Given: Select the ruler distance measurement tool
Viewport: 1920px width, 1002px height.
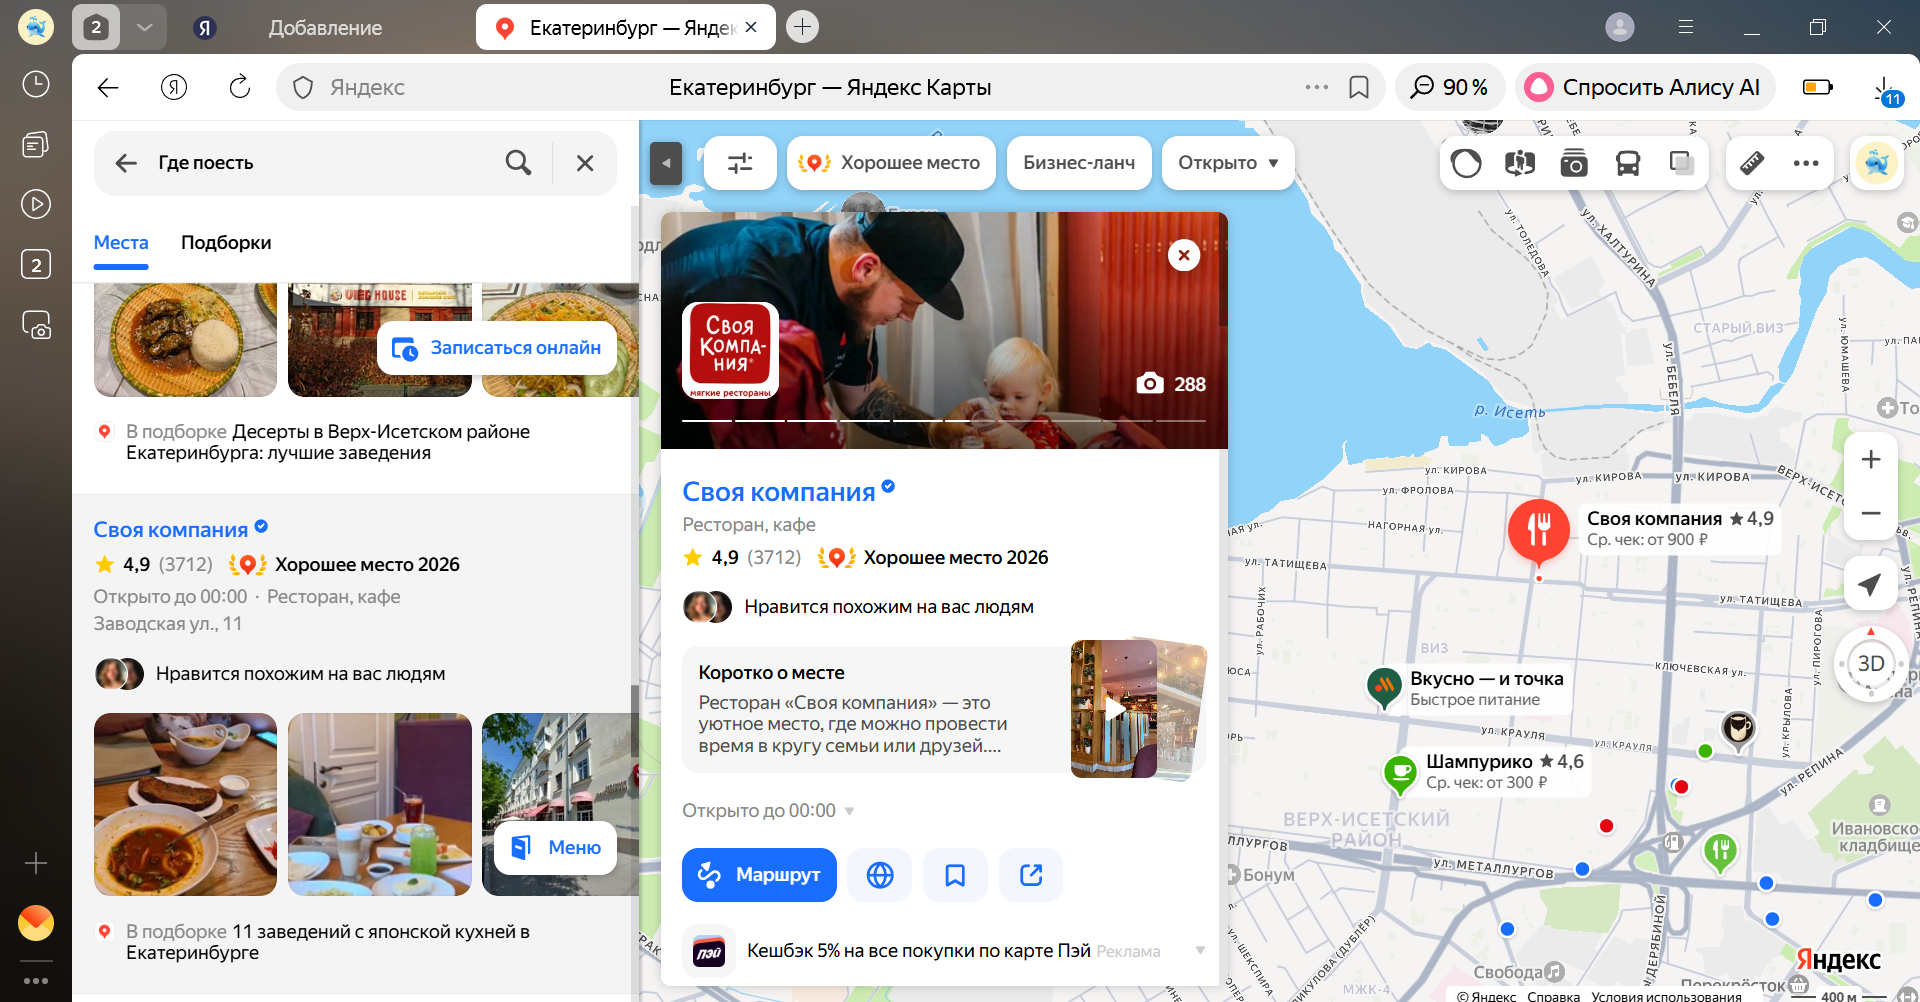Looking at the screenshot, I should pos(1752,163).
